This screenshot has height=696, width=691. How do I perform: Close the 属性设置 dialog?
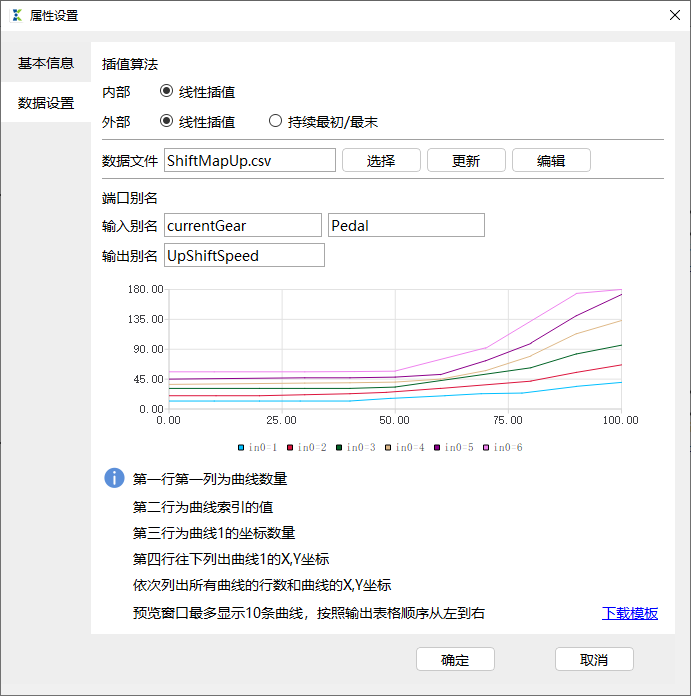675,15
